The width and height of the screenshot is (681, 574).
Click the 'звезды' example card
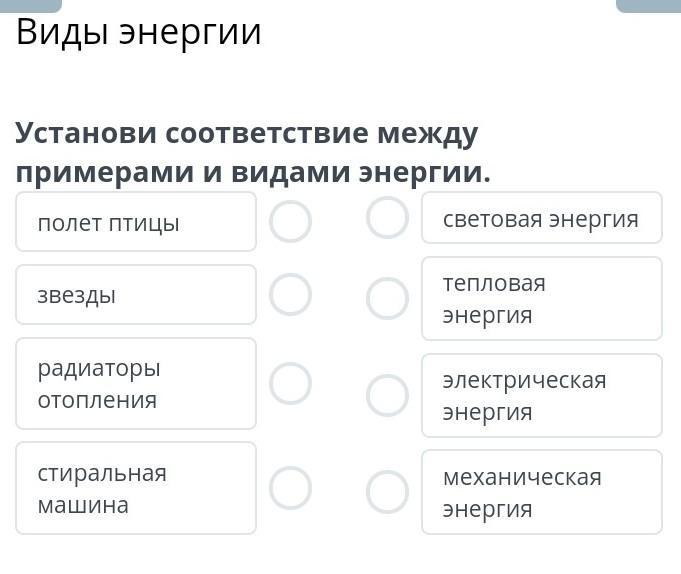(x=136, y=295)
